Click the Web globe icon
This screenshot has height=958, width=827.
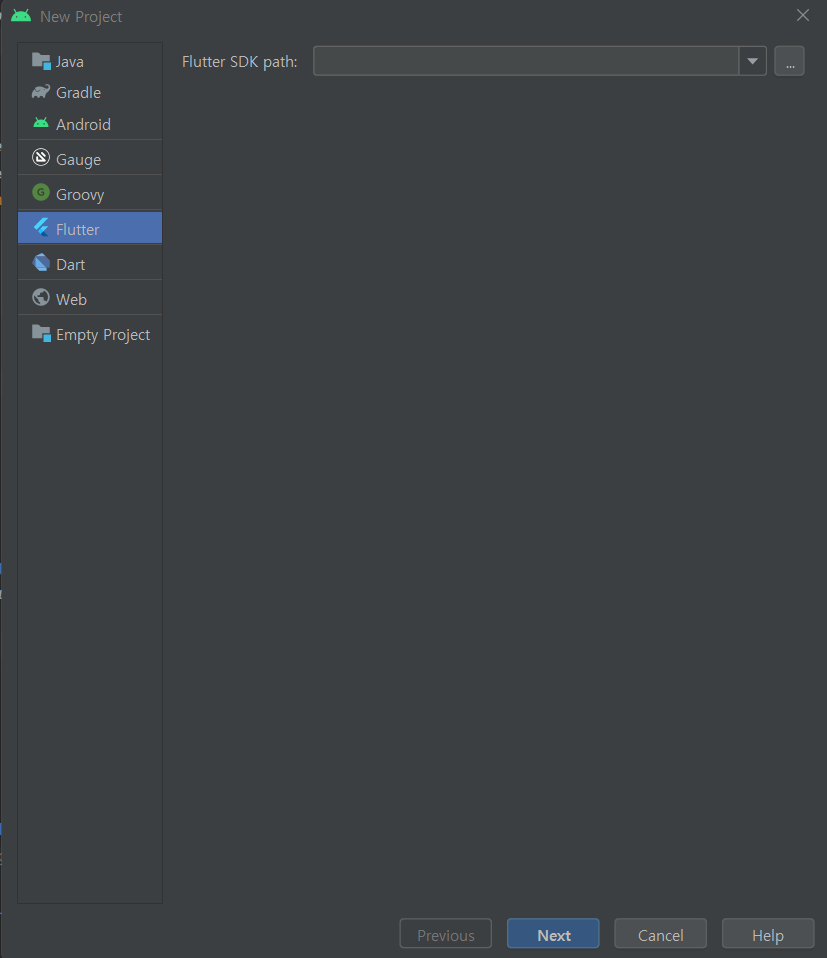(41, 298)
